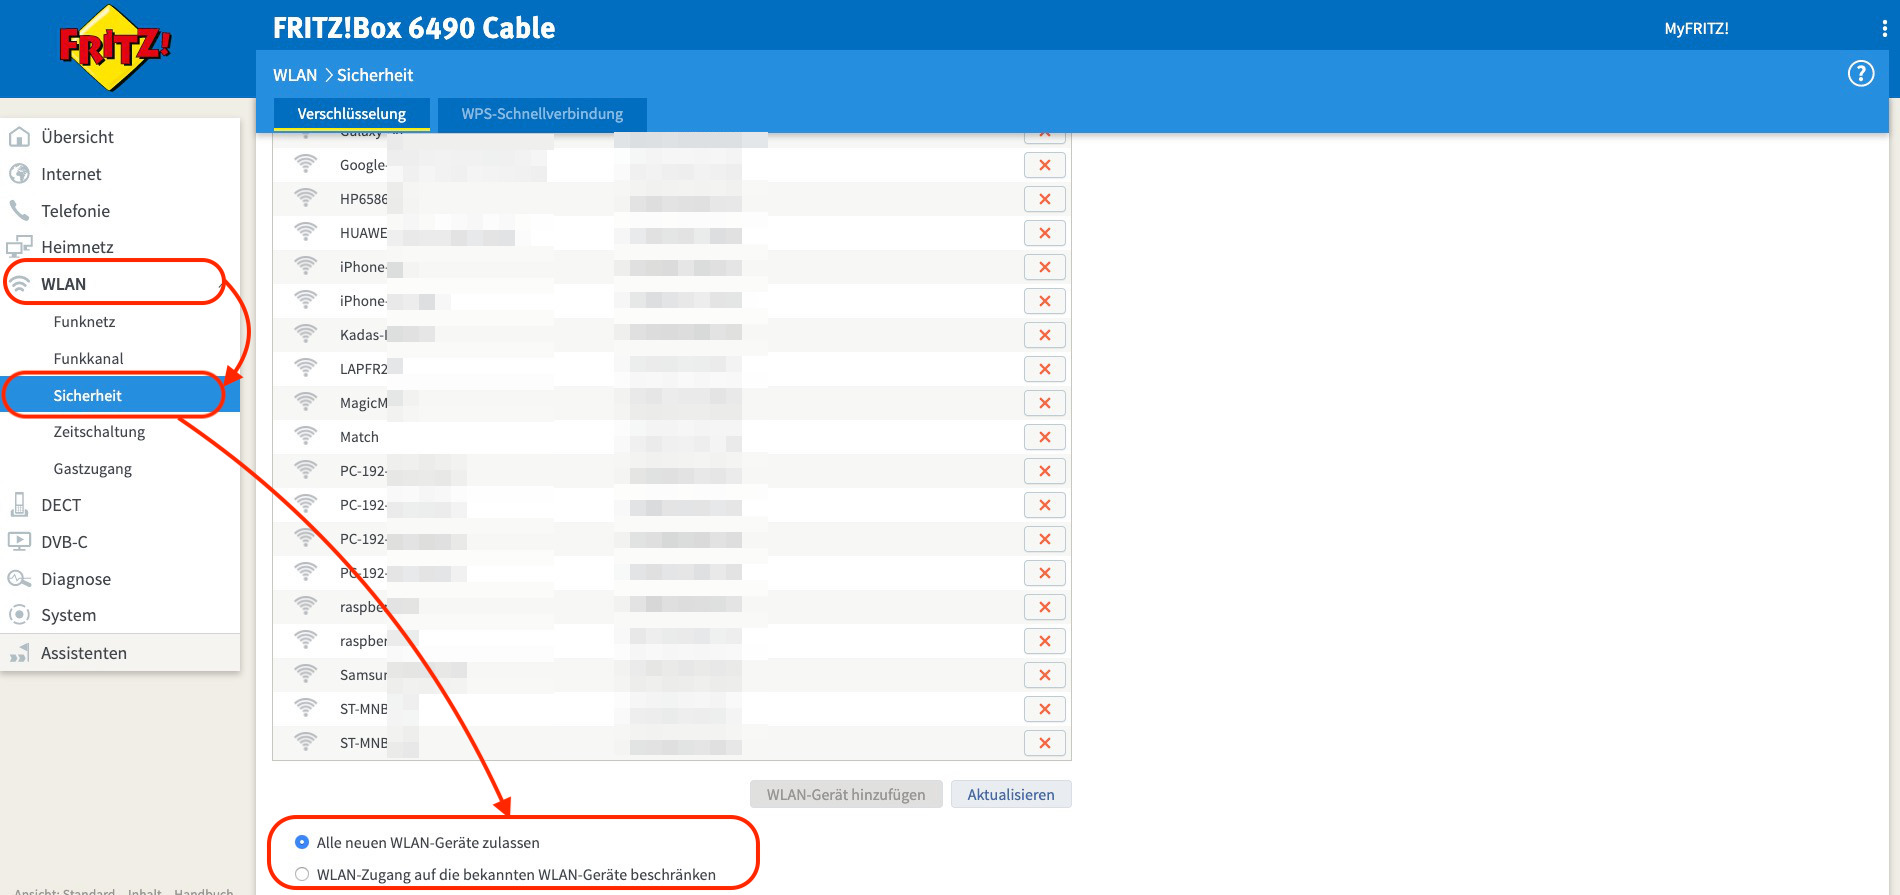1900x895 pixels.
Task: Click the Assistenten wizard icon
Action: click(19, 652)
